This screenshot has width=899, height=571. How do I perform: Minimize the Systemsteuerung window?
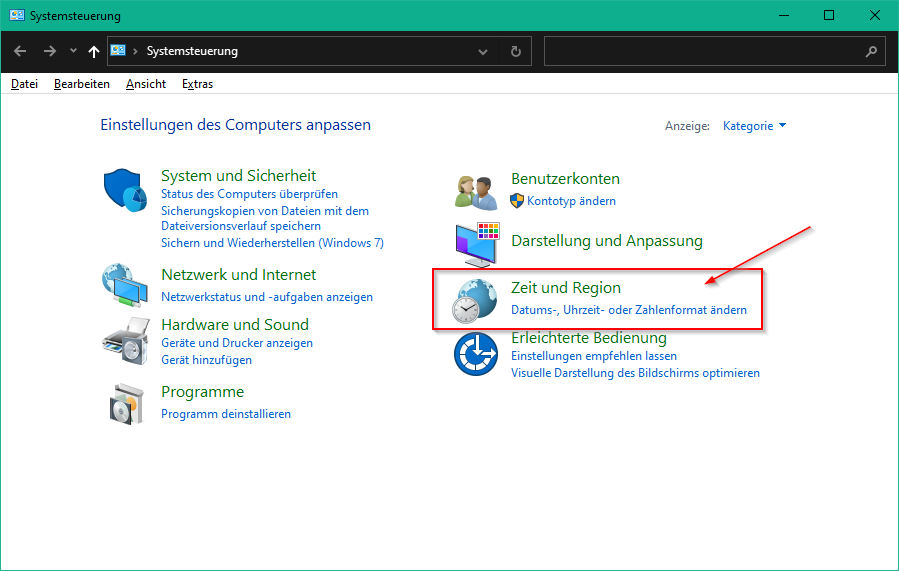point(784,15)
